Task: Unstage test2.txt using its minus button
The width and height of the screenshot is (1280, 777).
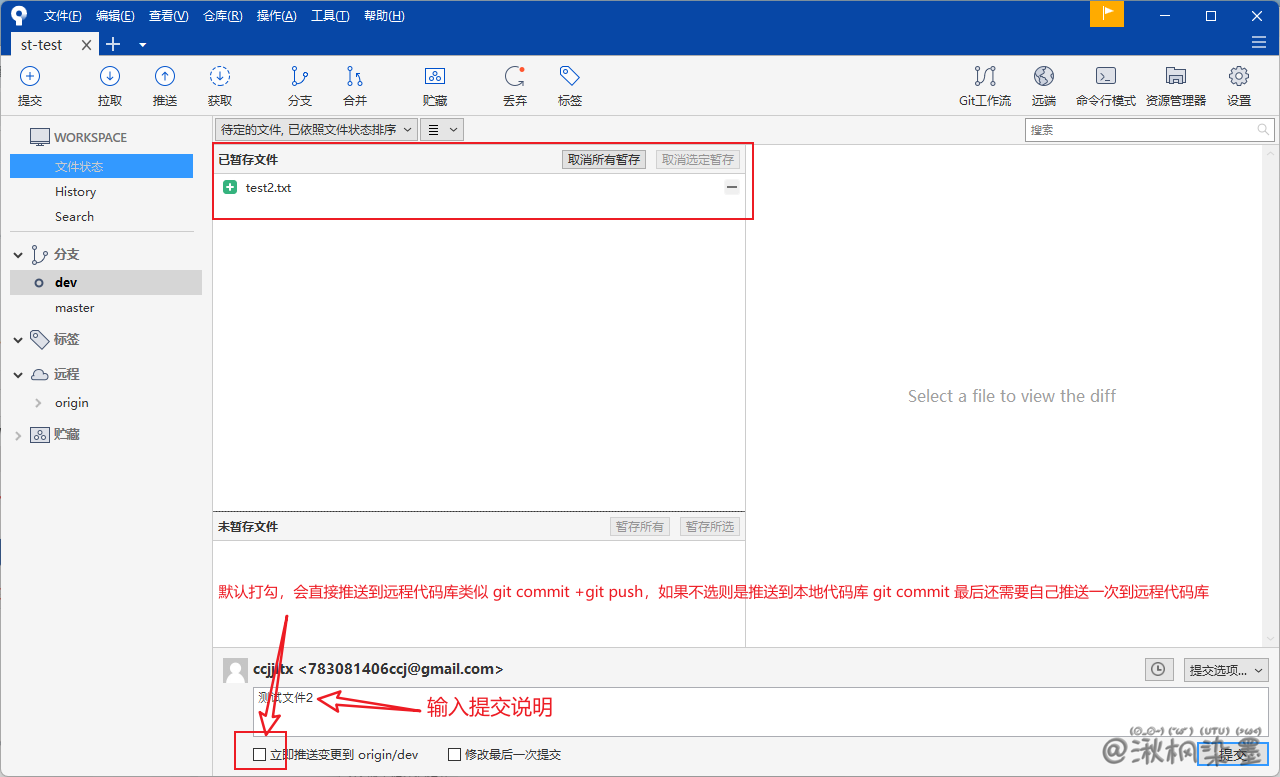Action: pyautogui.click(x=732, y=187)
